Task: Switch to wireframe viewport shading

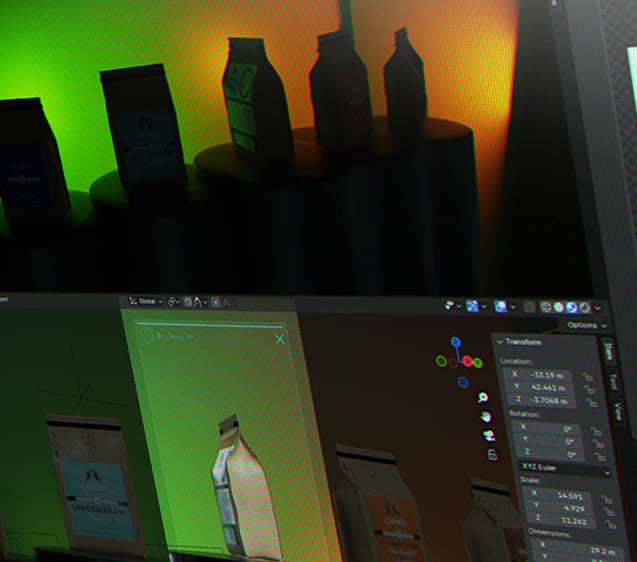Action: click(546, 307)
